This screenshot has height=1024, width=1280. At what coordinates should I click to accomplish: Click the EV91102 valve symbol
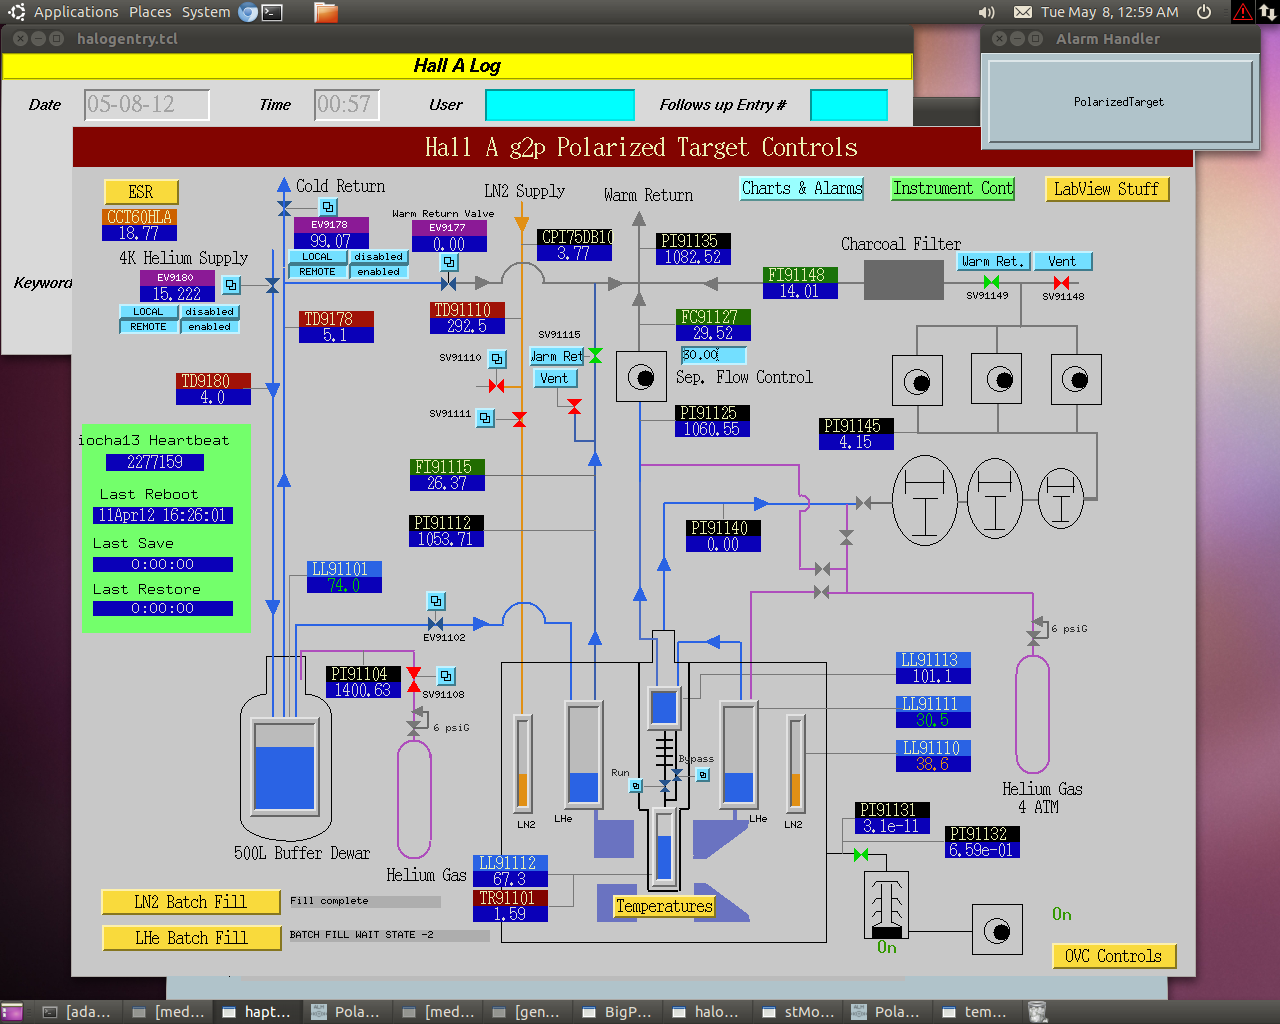(435, 624)
